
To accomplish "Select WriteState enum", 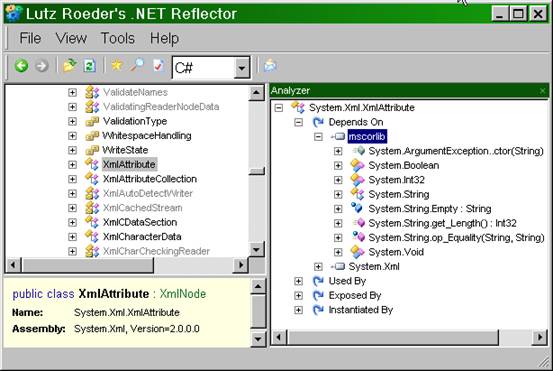I will [125, 150].
